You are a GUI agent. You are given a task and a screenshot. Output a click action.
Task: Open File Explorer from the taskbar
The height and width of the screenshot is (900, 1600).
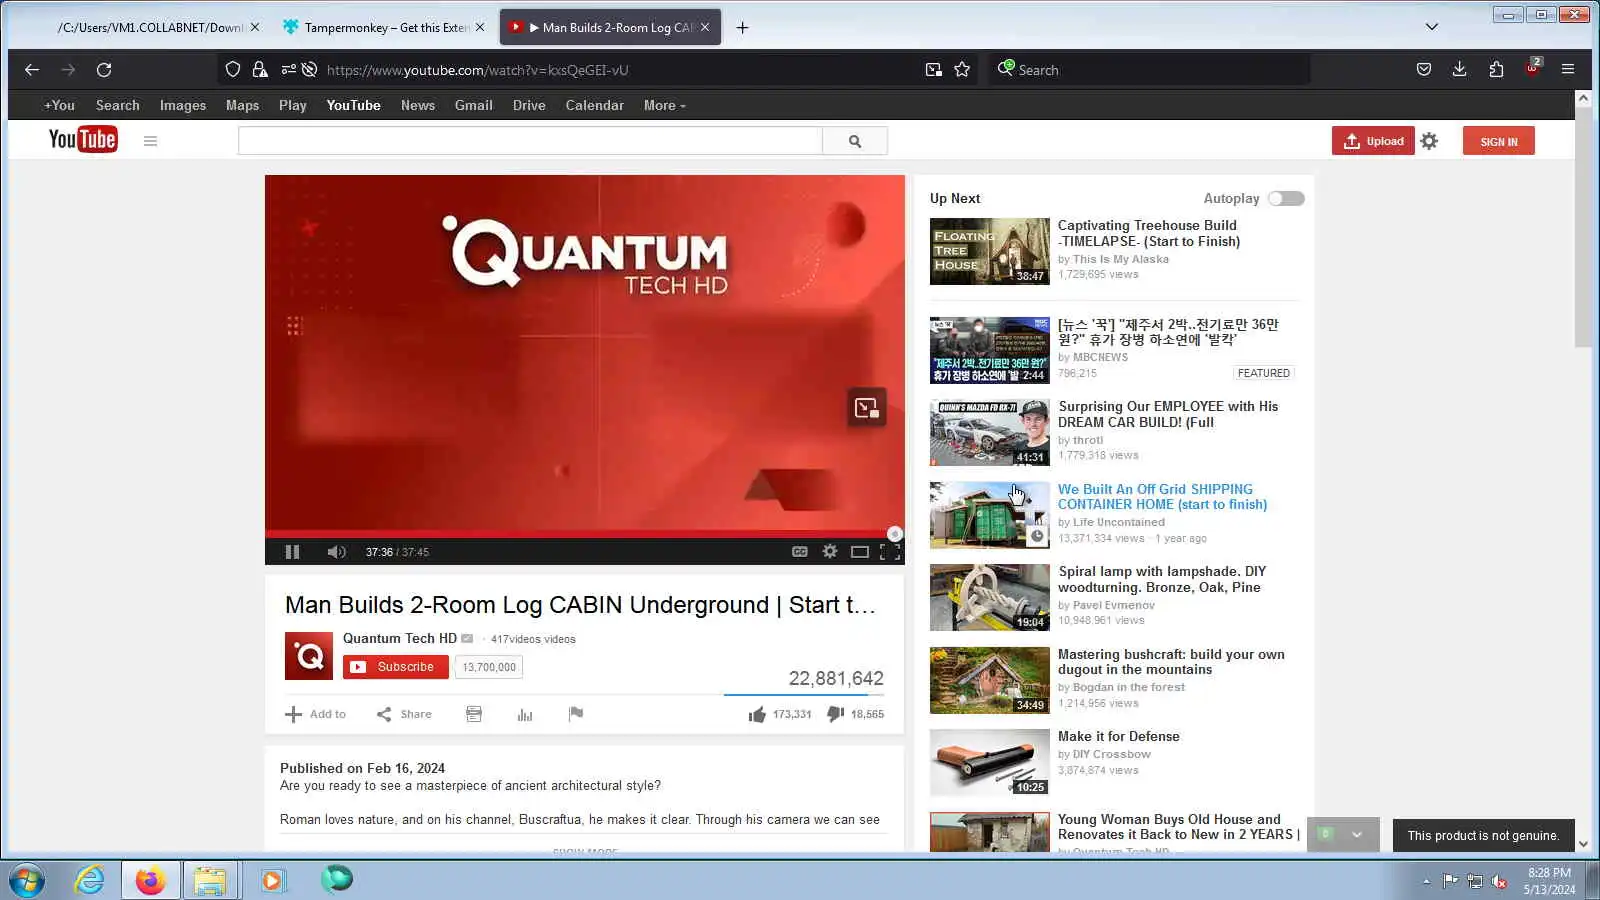pos(210,880)
